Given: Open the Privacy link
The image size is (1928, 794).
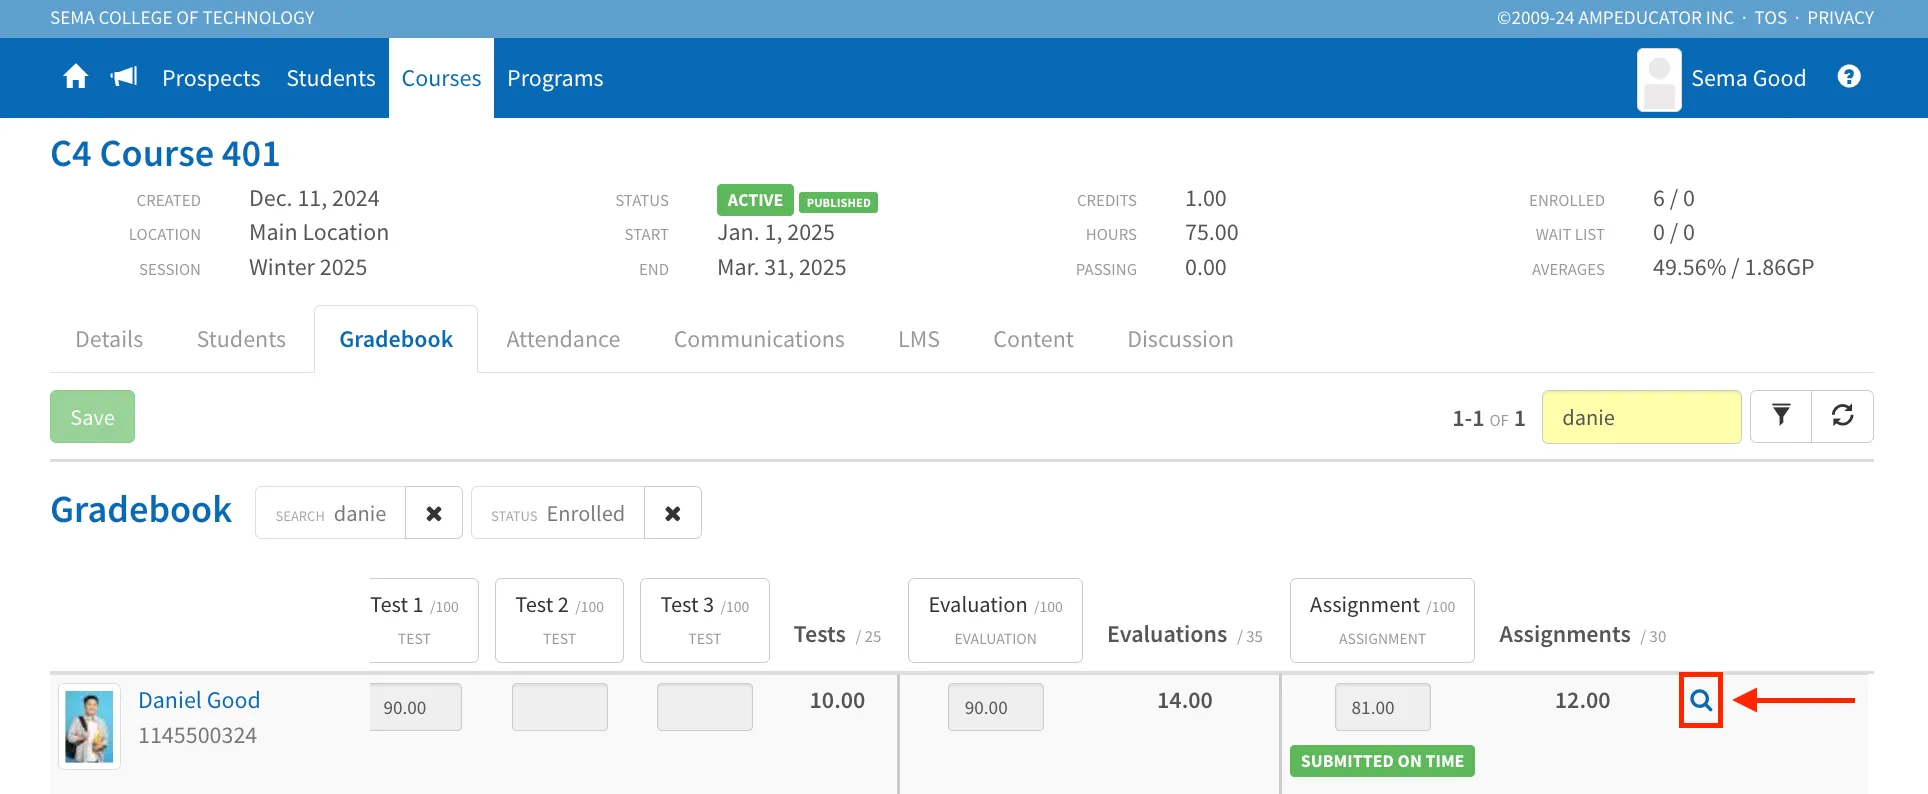Looking at the screenshot, I should [1840, 18].
